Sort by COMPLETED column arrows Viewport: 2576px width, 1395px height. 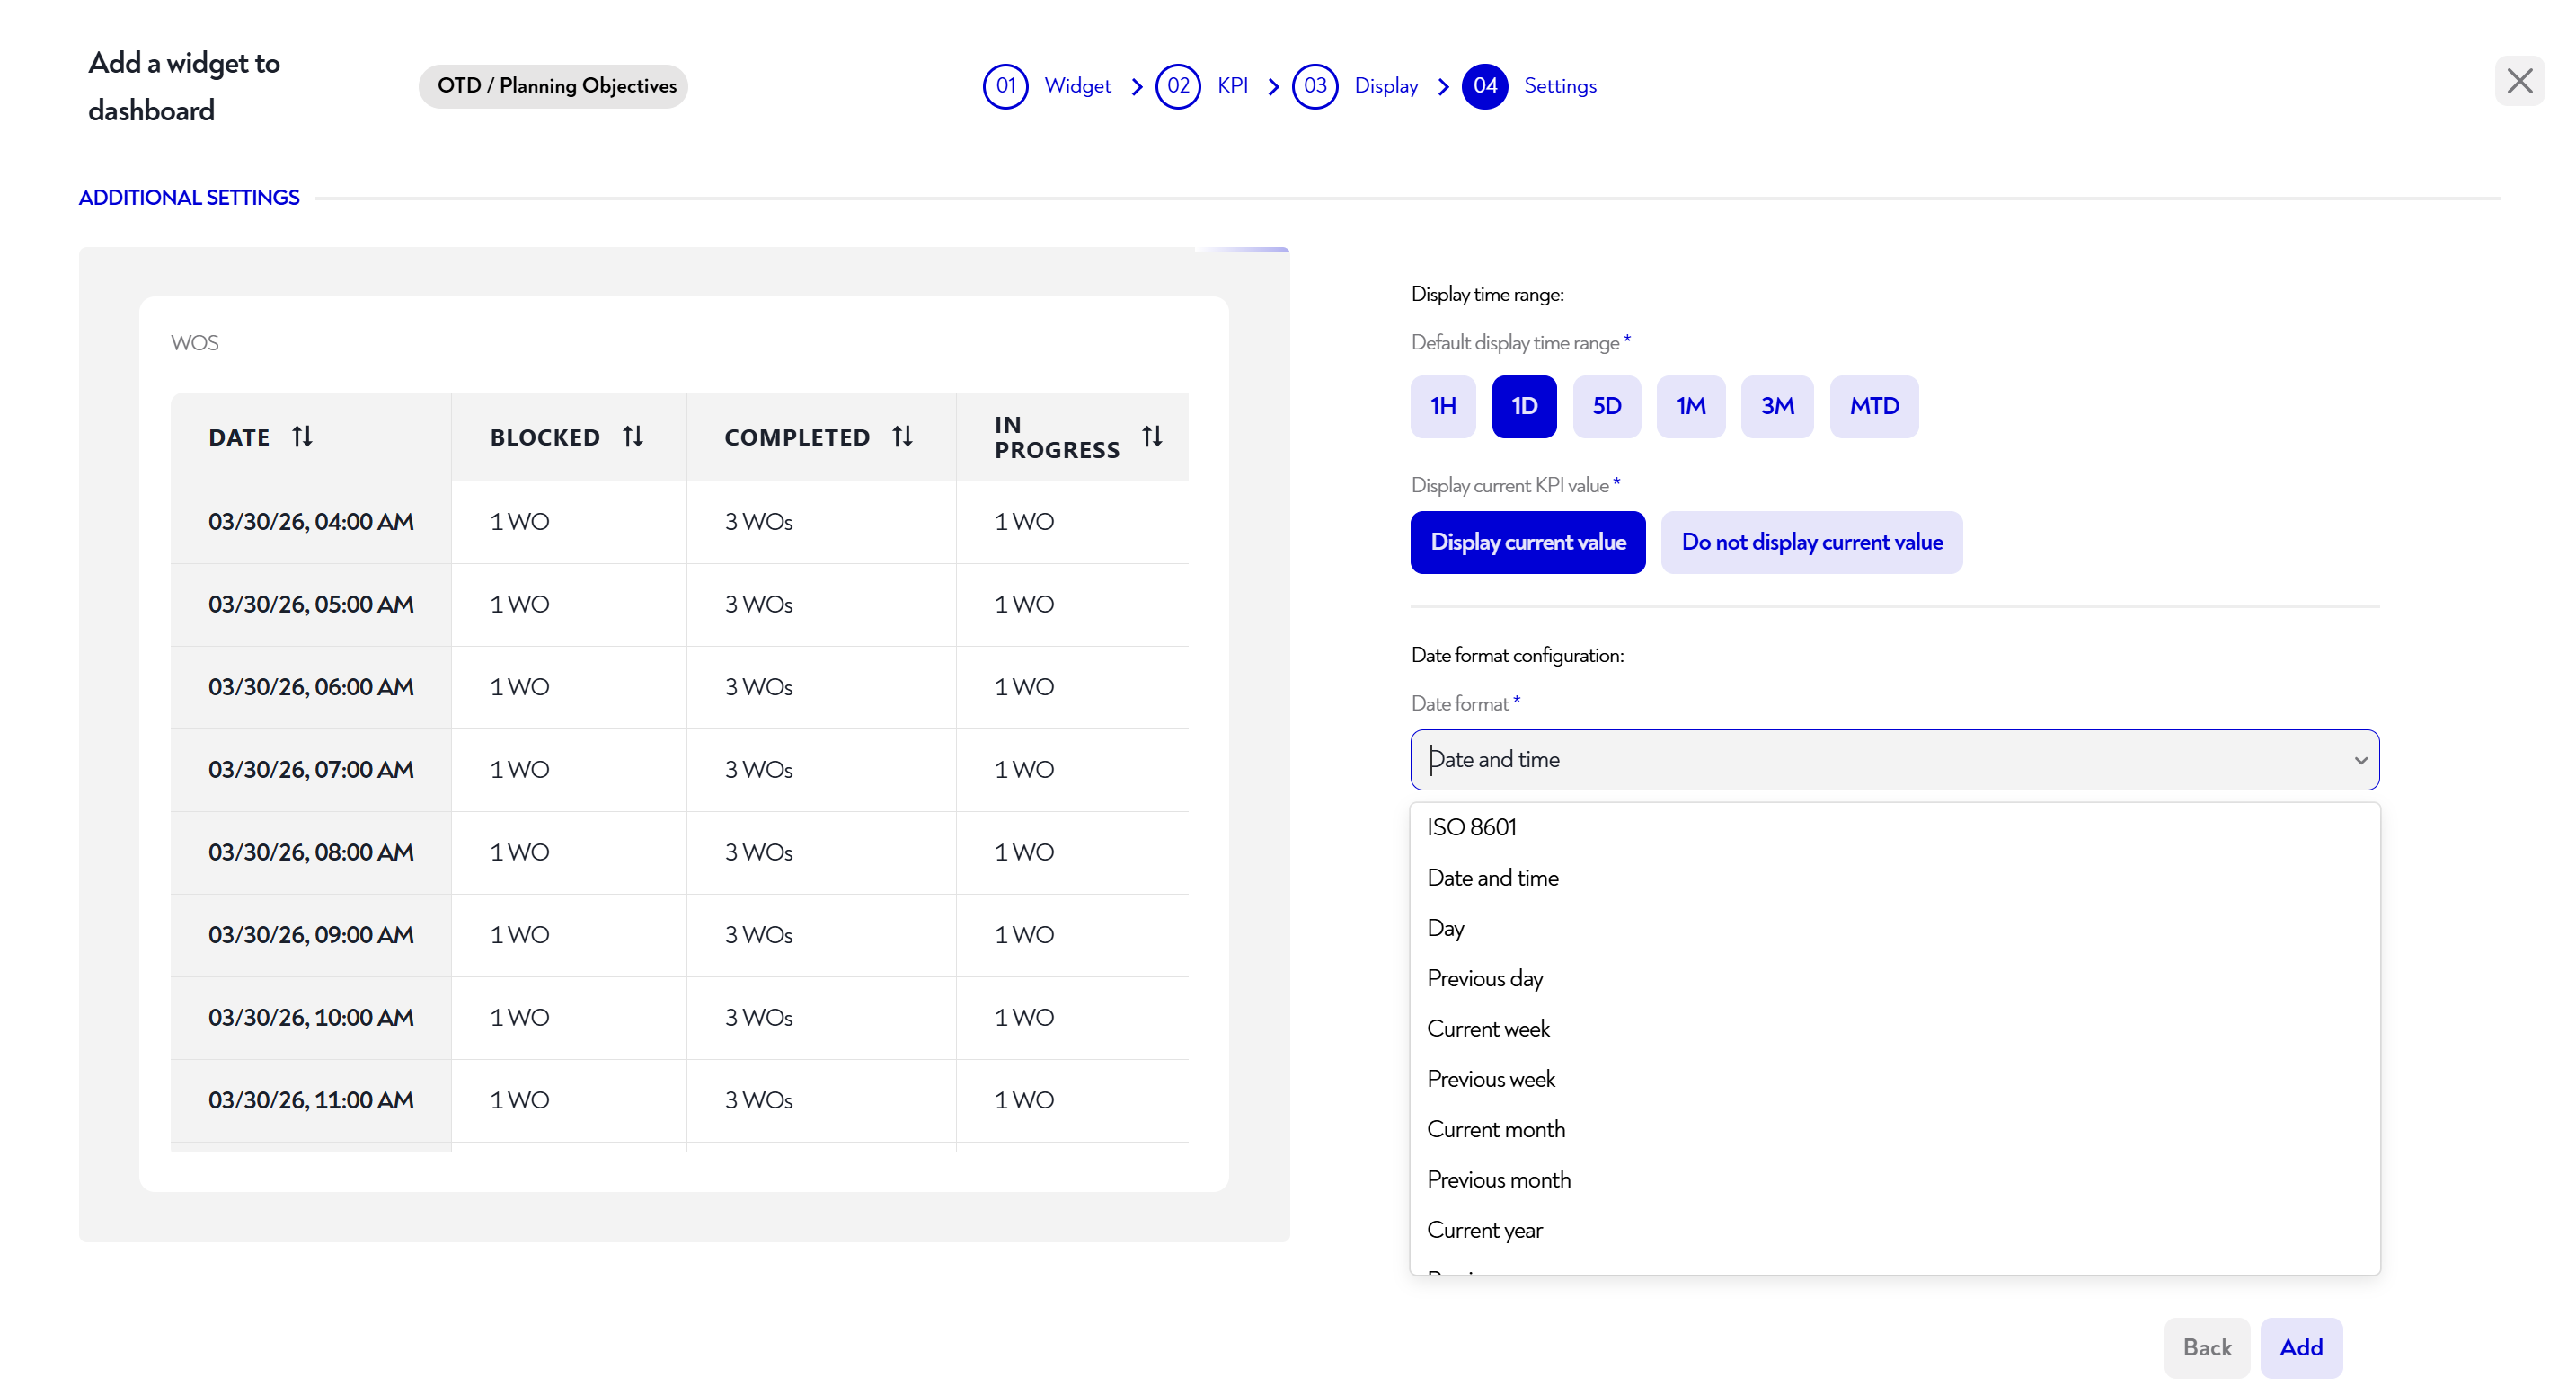click(x=902, y=437)
